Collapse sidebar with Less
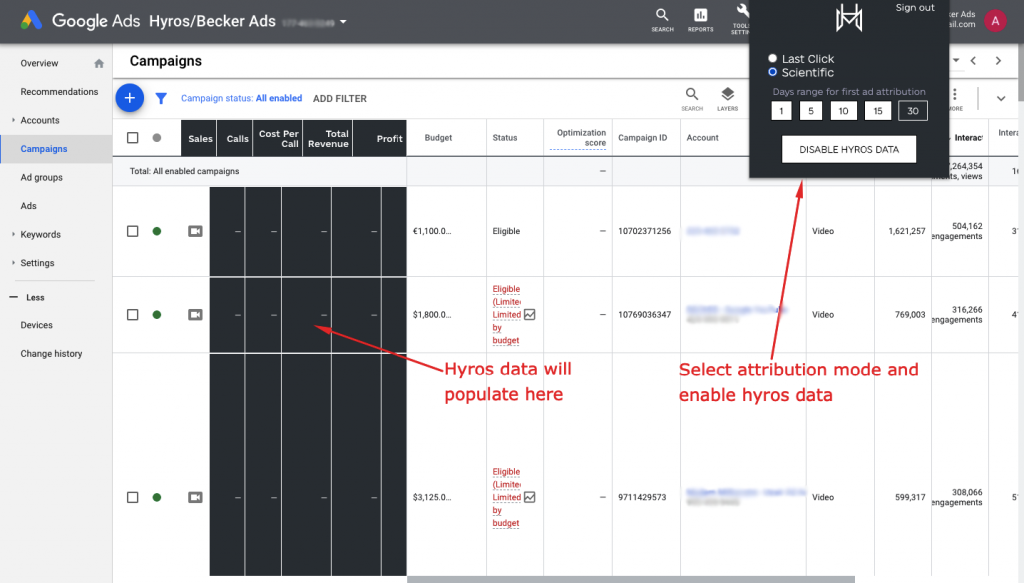This screenshot has width=1024, height=583. (27, 297)
